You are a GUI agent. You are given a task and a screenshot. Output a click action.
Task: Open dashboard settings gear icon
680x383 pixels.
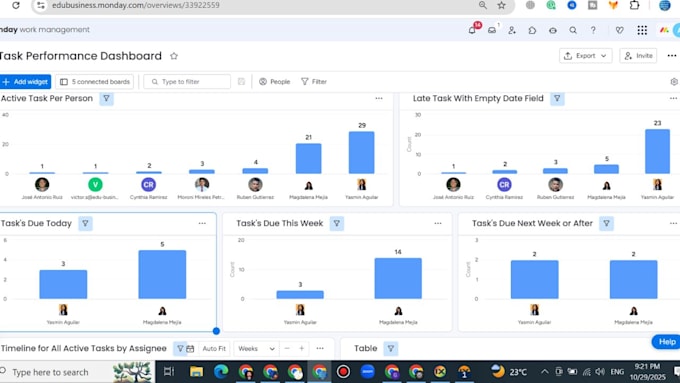674,82
